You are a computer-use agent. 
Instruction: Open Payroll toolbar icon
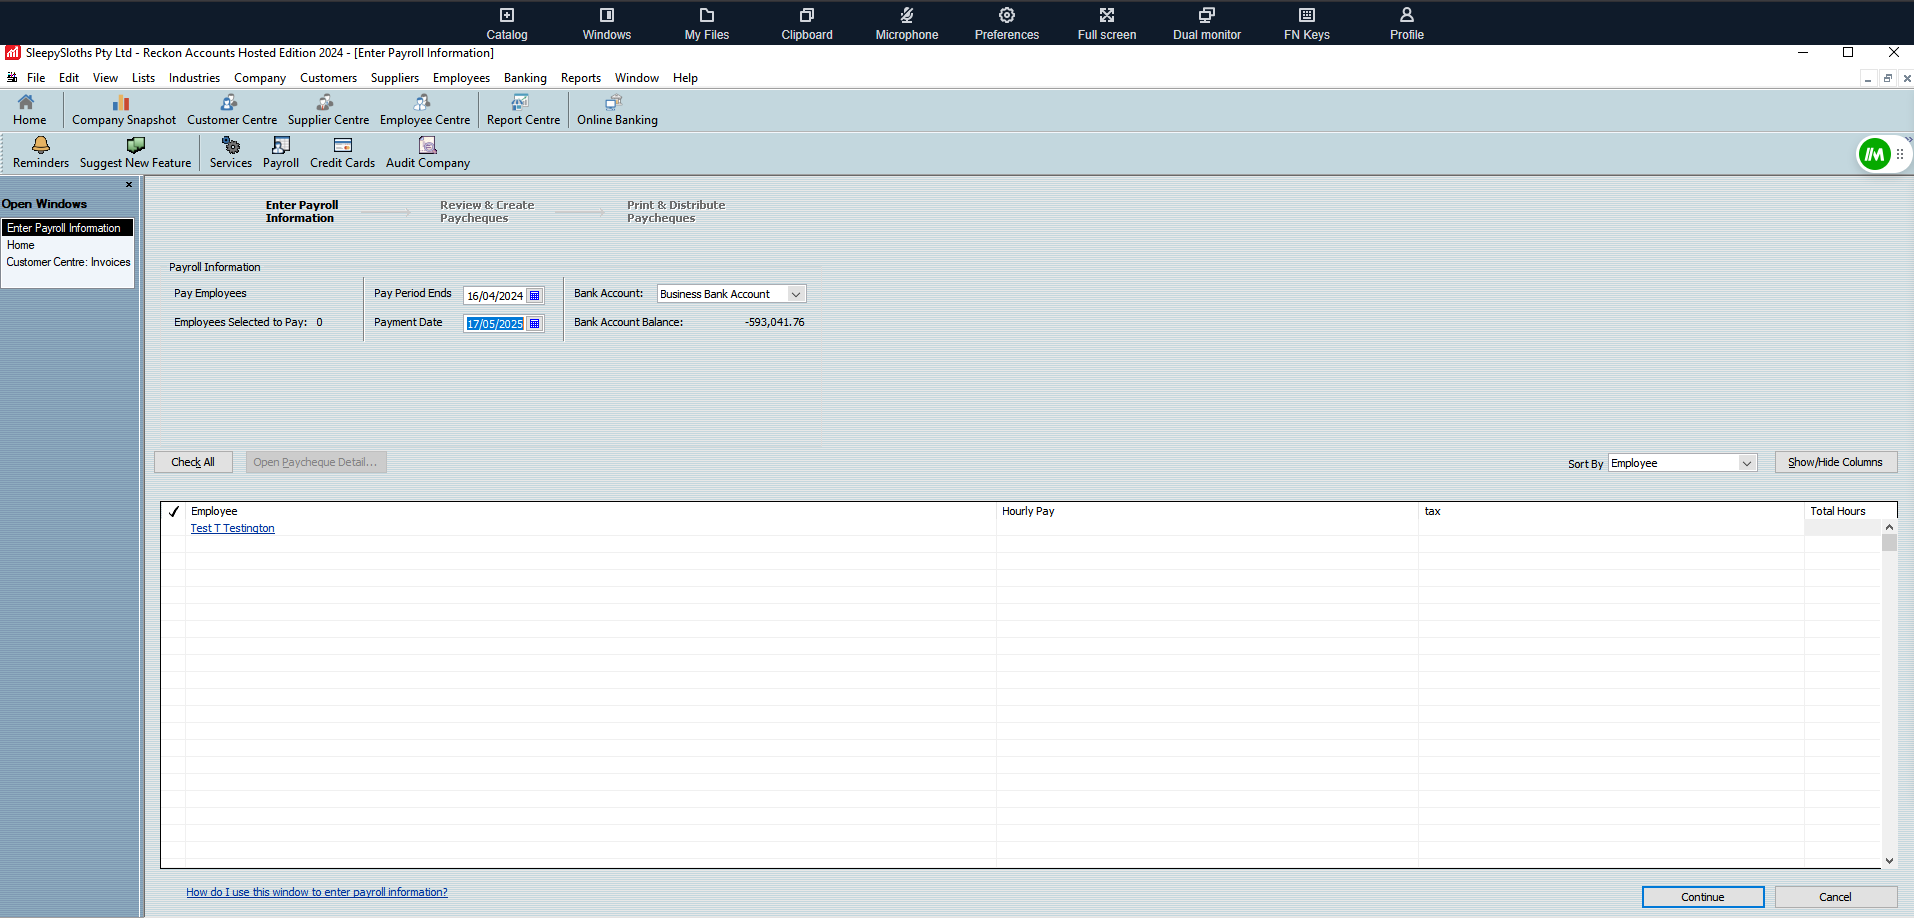pos(281,153)
